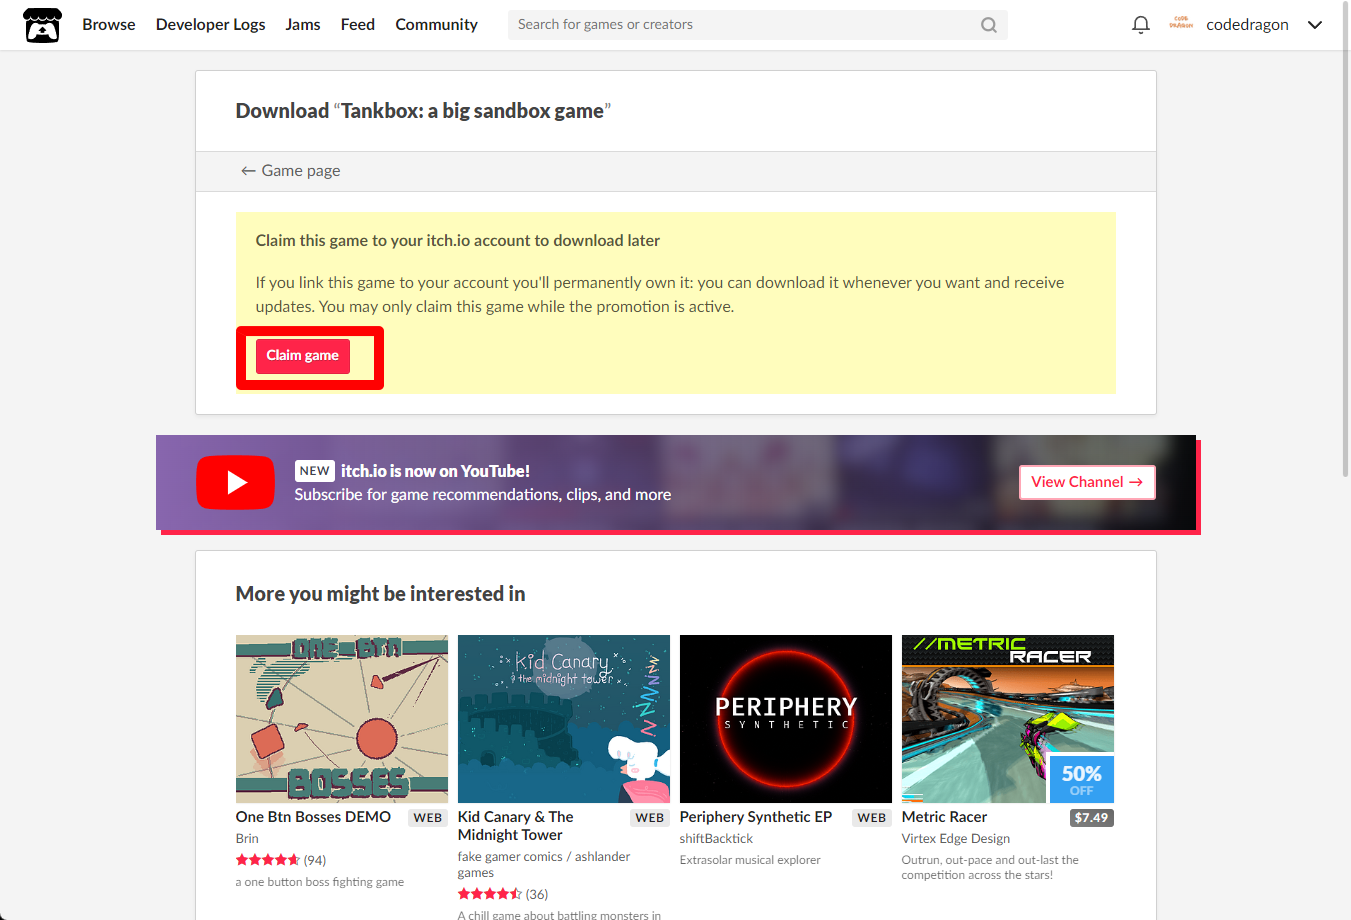Image resolution: width=1351 pixels, height=920 pixels.
Task: Open Metric Racer thumbnail
Action: [1008, 719]
